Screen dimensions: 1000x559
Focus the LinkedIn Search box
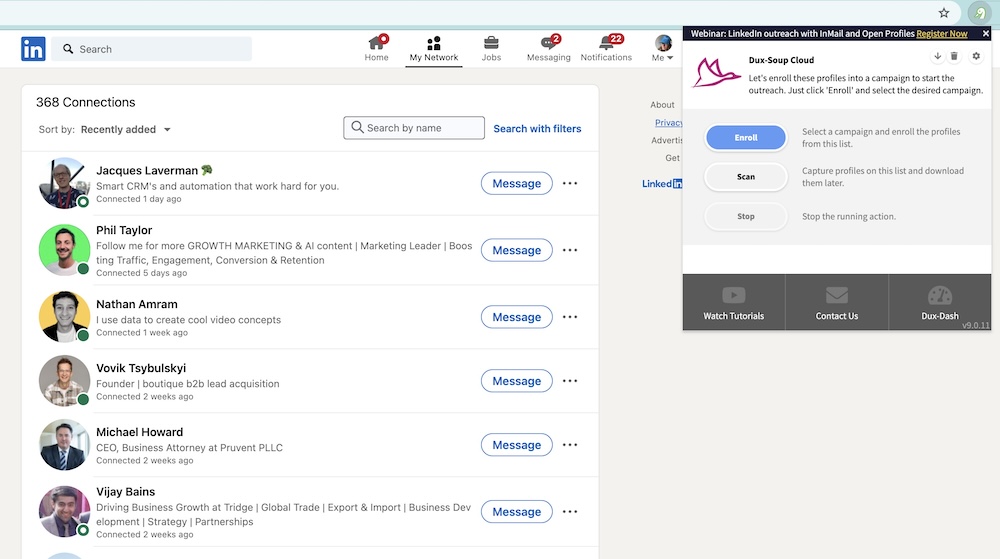point(152,49)
